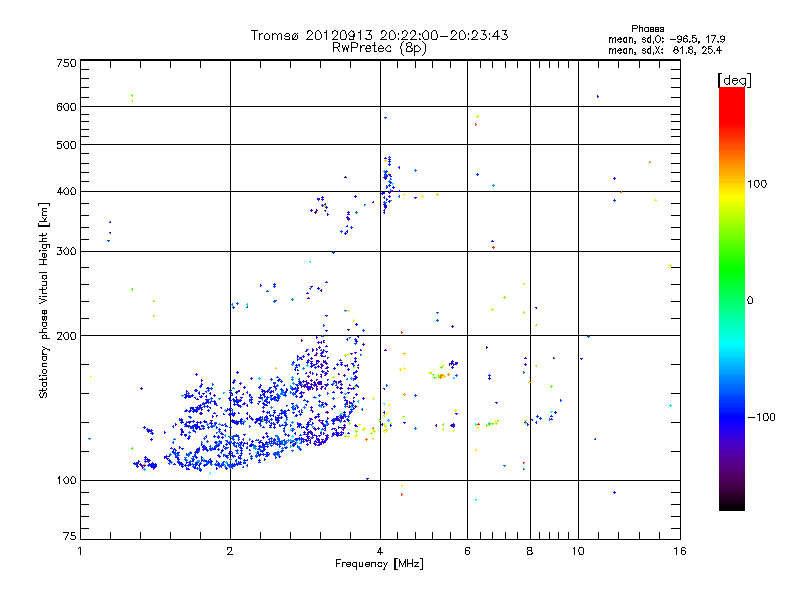Click the y-axis '400' height label
Image resolution: width=800 pixels, height=600 pixels.
click(x=66, y=192)
